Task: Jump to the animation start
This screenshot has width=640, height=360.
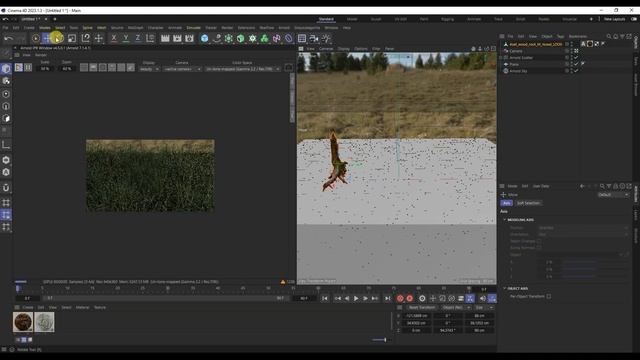Action: (324, 298)
